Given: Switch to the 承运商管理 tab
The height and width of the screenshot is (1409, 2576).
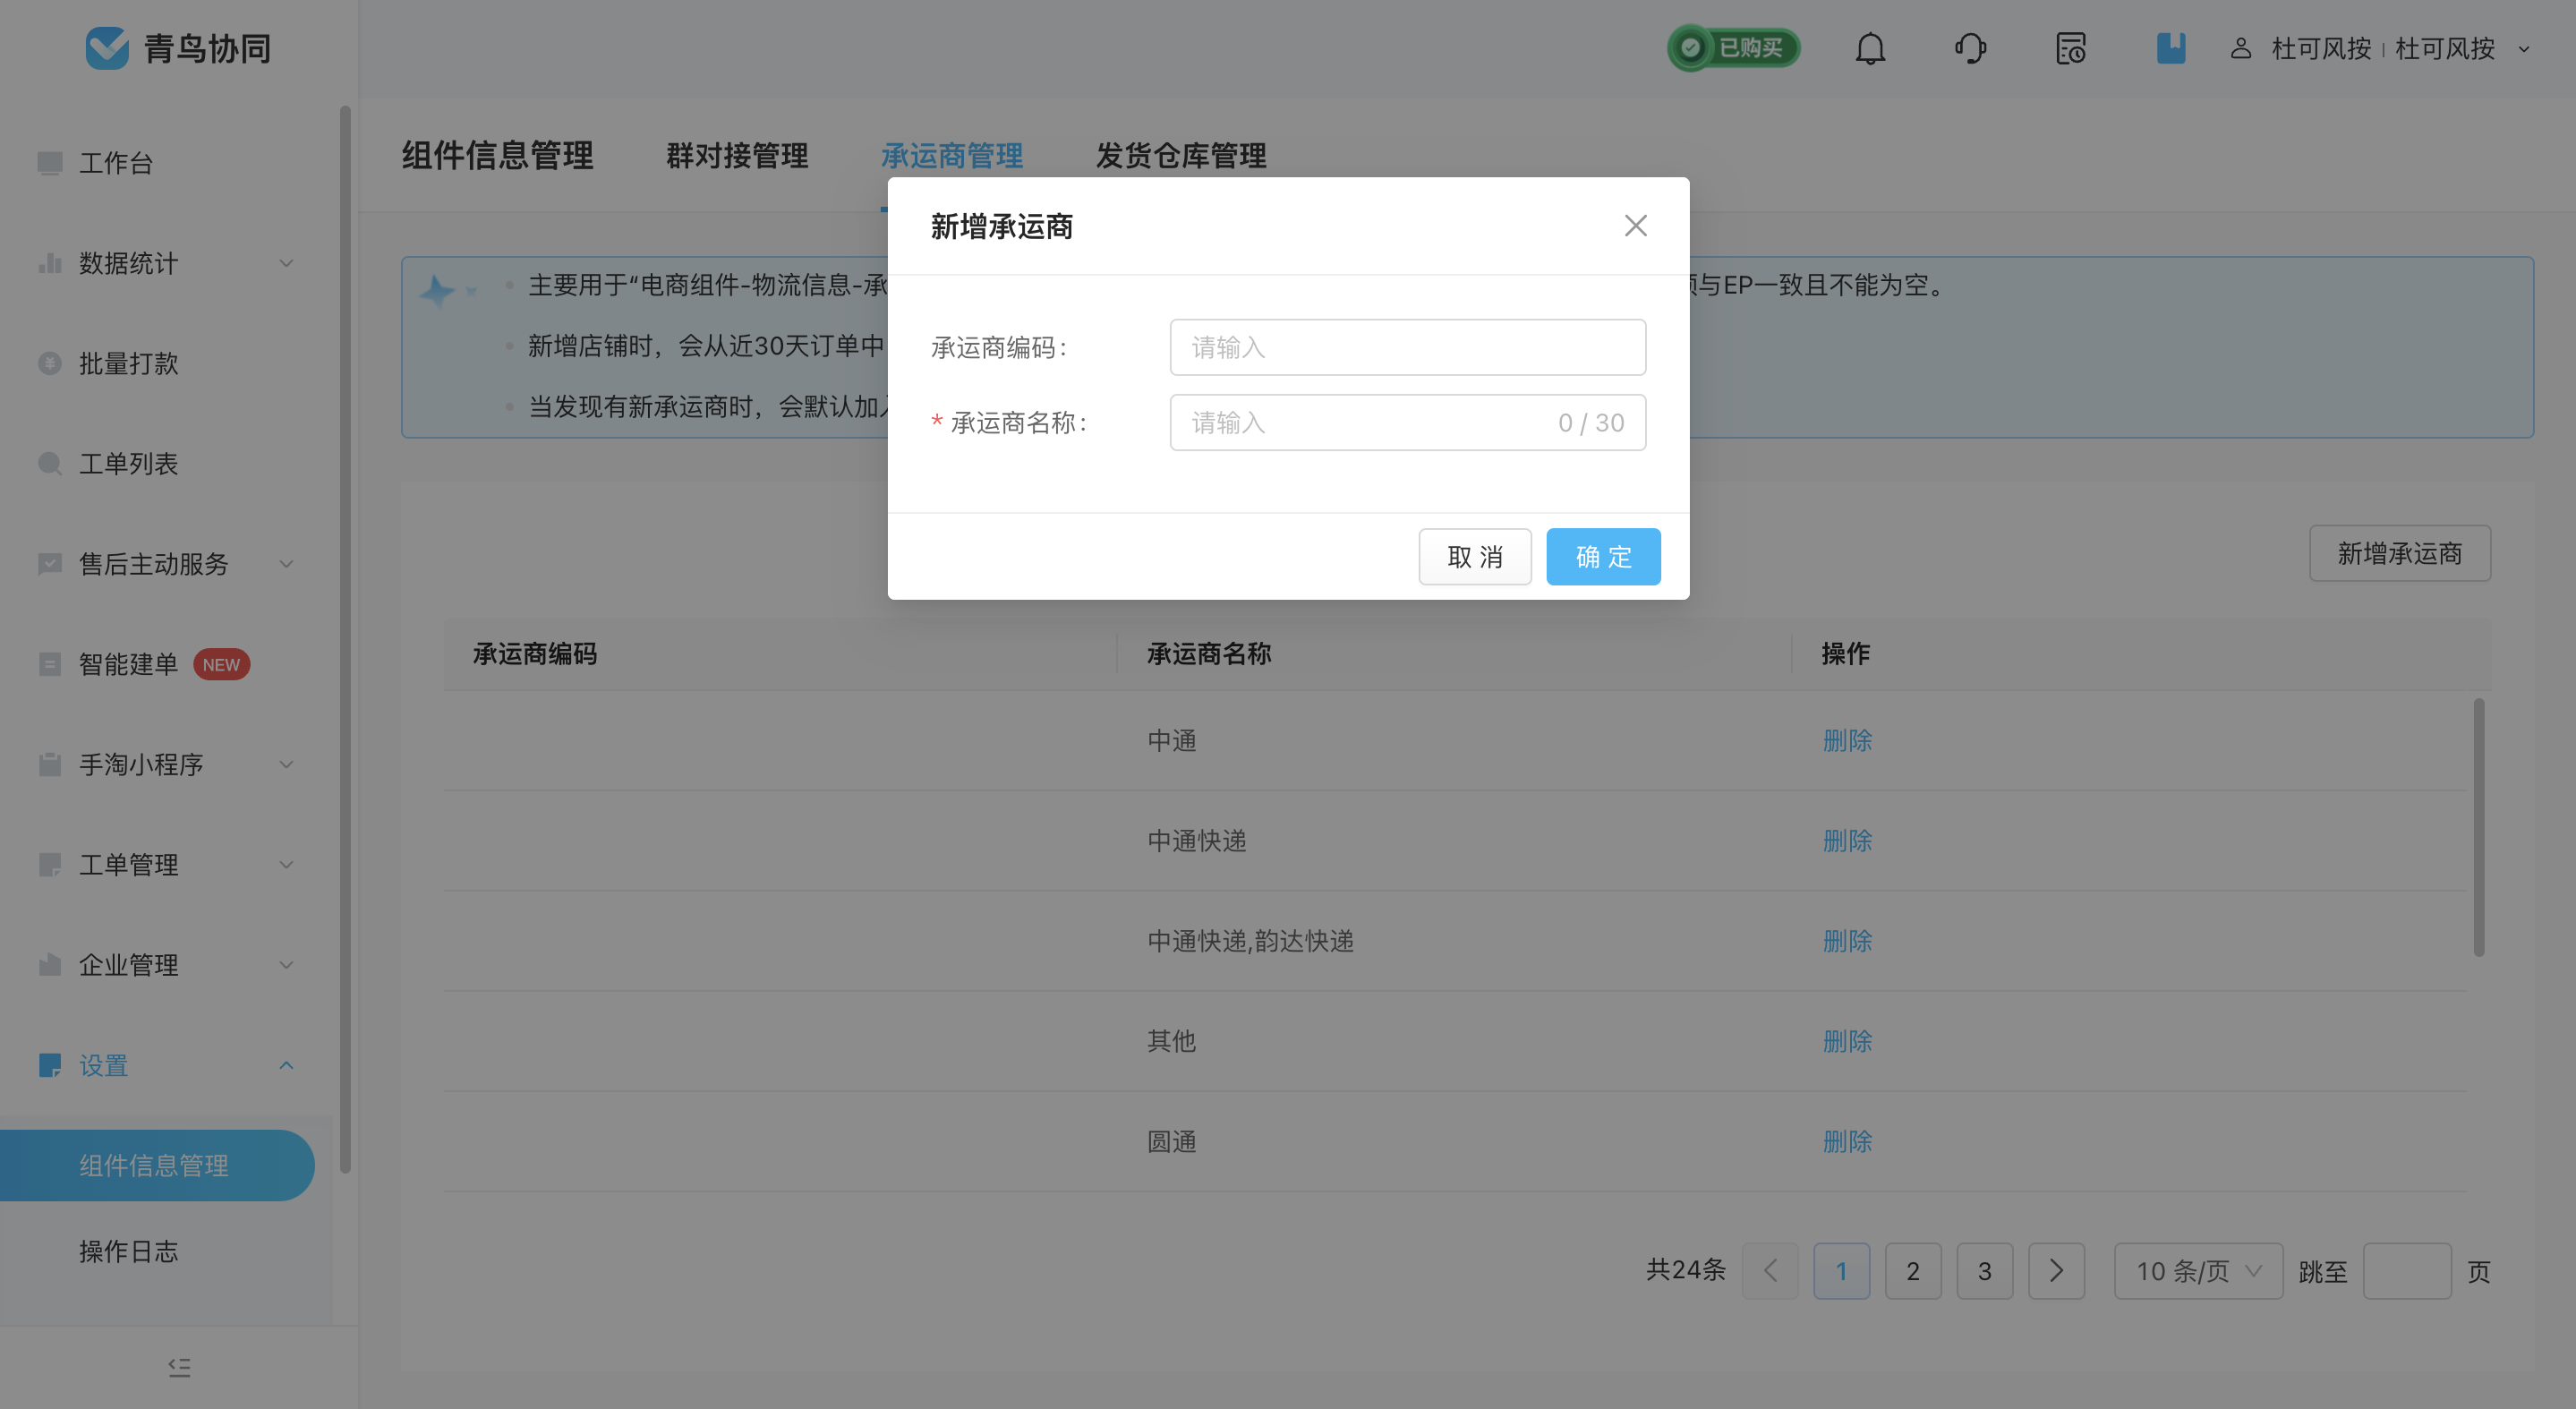Looking at the screenshot, I should pyautogui.click(x=951, y=156).
